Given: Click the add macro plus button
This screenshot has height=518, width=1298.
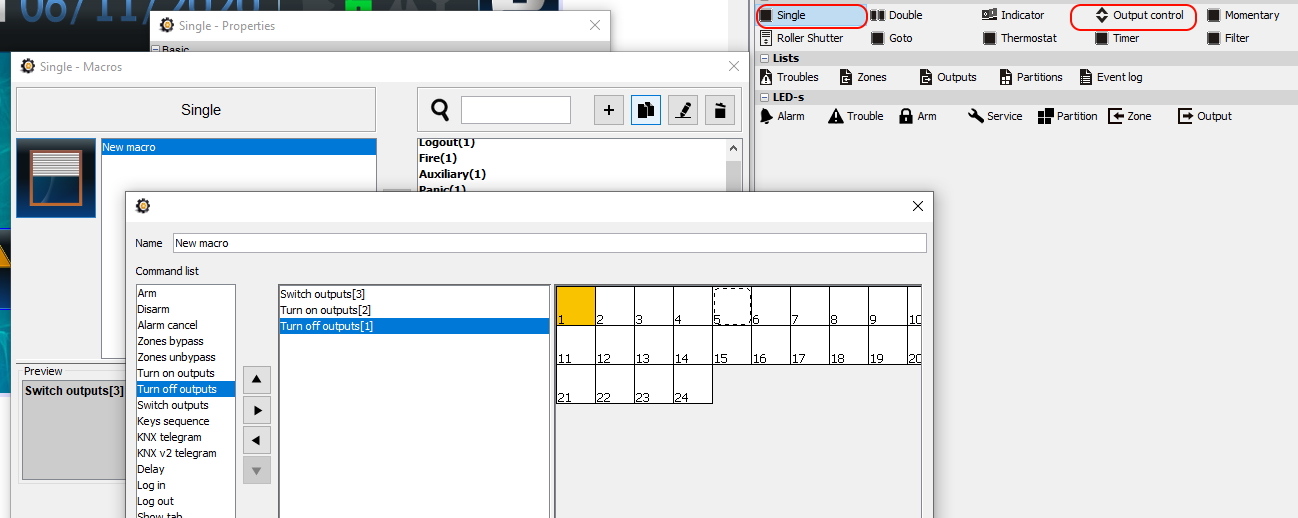Looking at the screenshot, I should click(x=609, y=110).
